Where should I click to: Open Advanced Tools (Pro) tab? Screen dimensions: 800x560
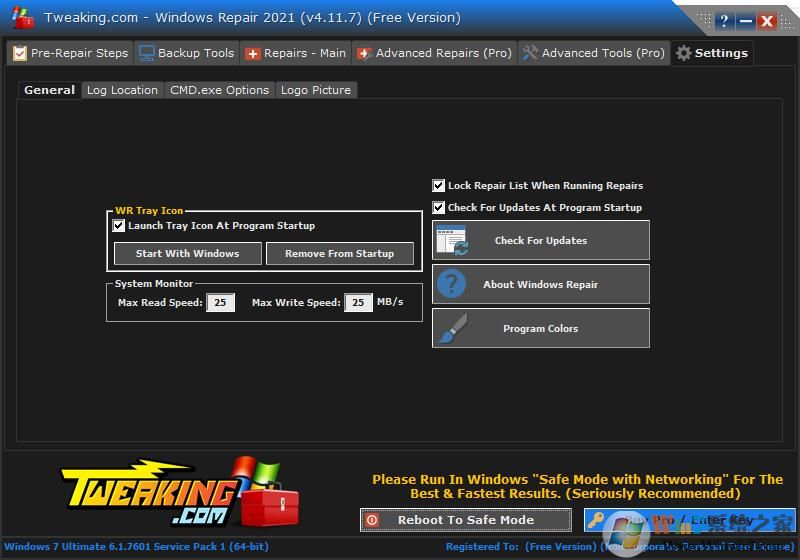[x=594, y=53]
